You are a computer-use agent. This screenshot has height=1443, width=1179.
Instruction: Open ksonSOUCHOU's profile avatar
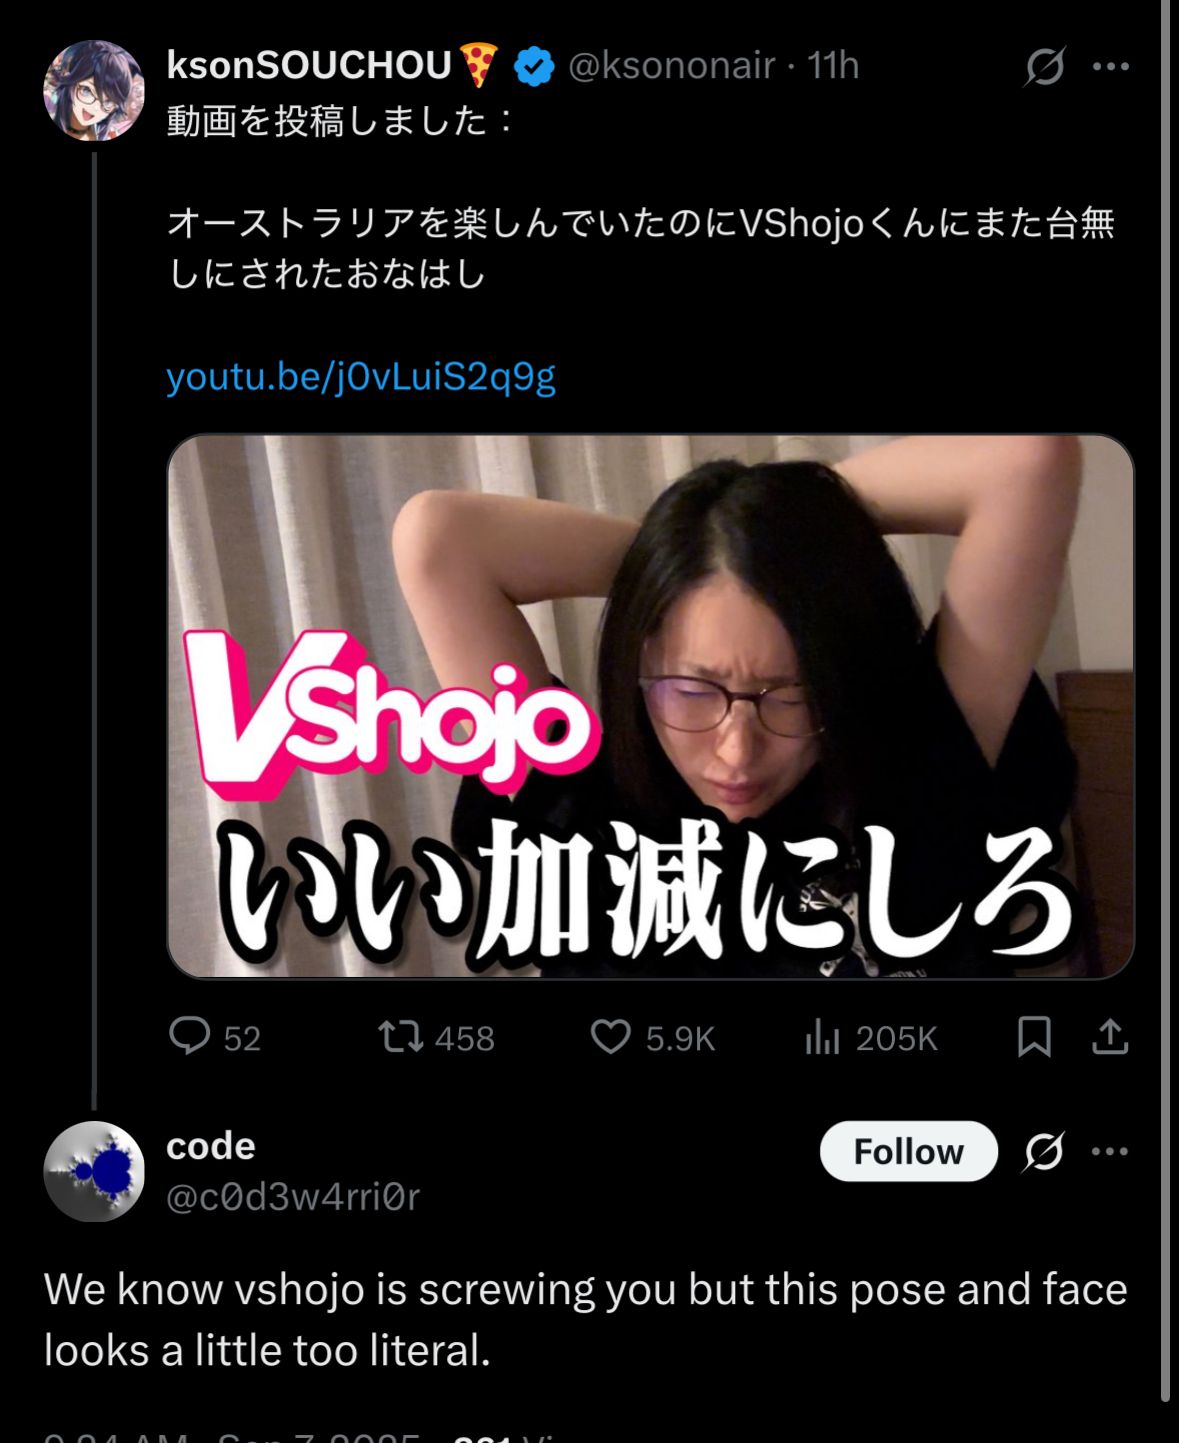click(x=94, y=90)
